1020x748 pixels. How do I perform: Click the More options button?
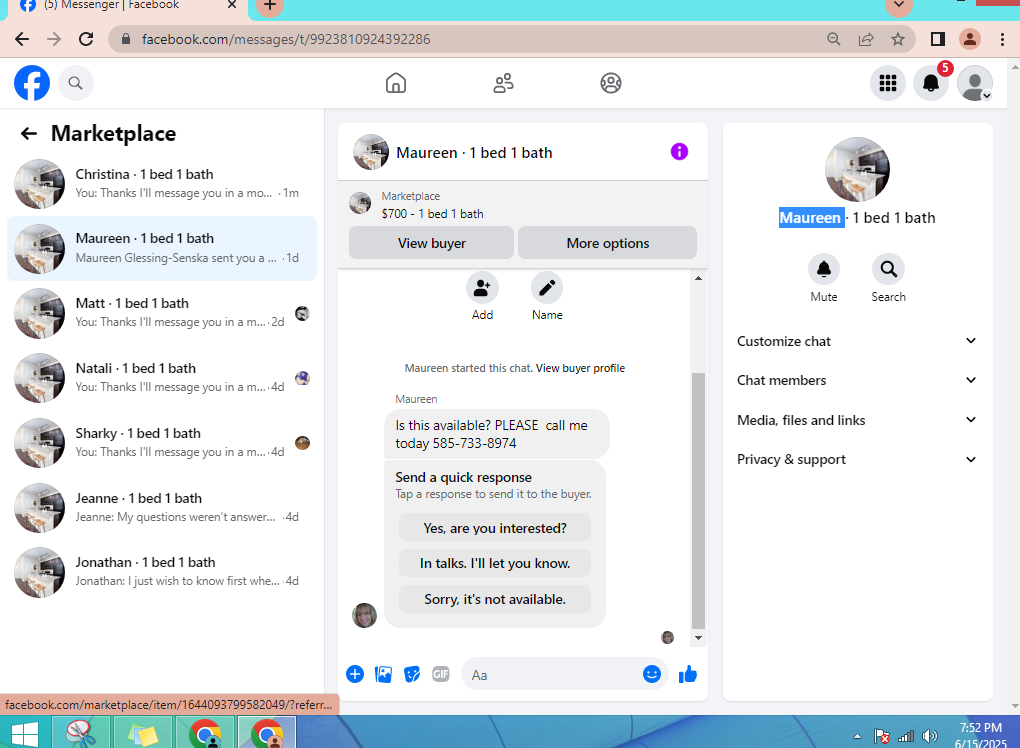coord(608,243)
